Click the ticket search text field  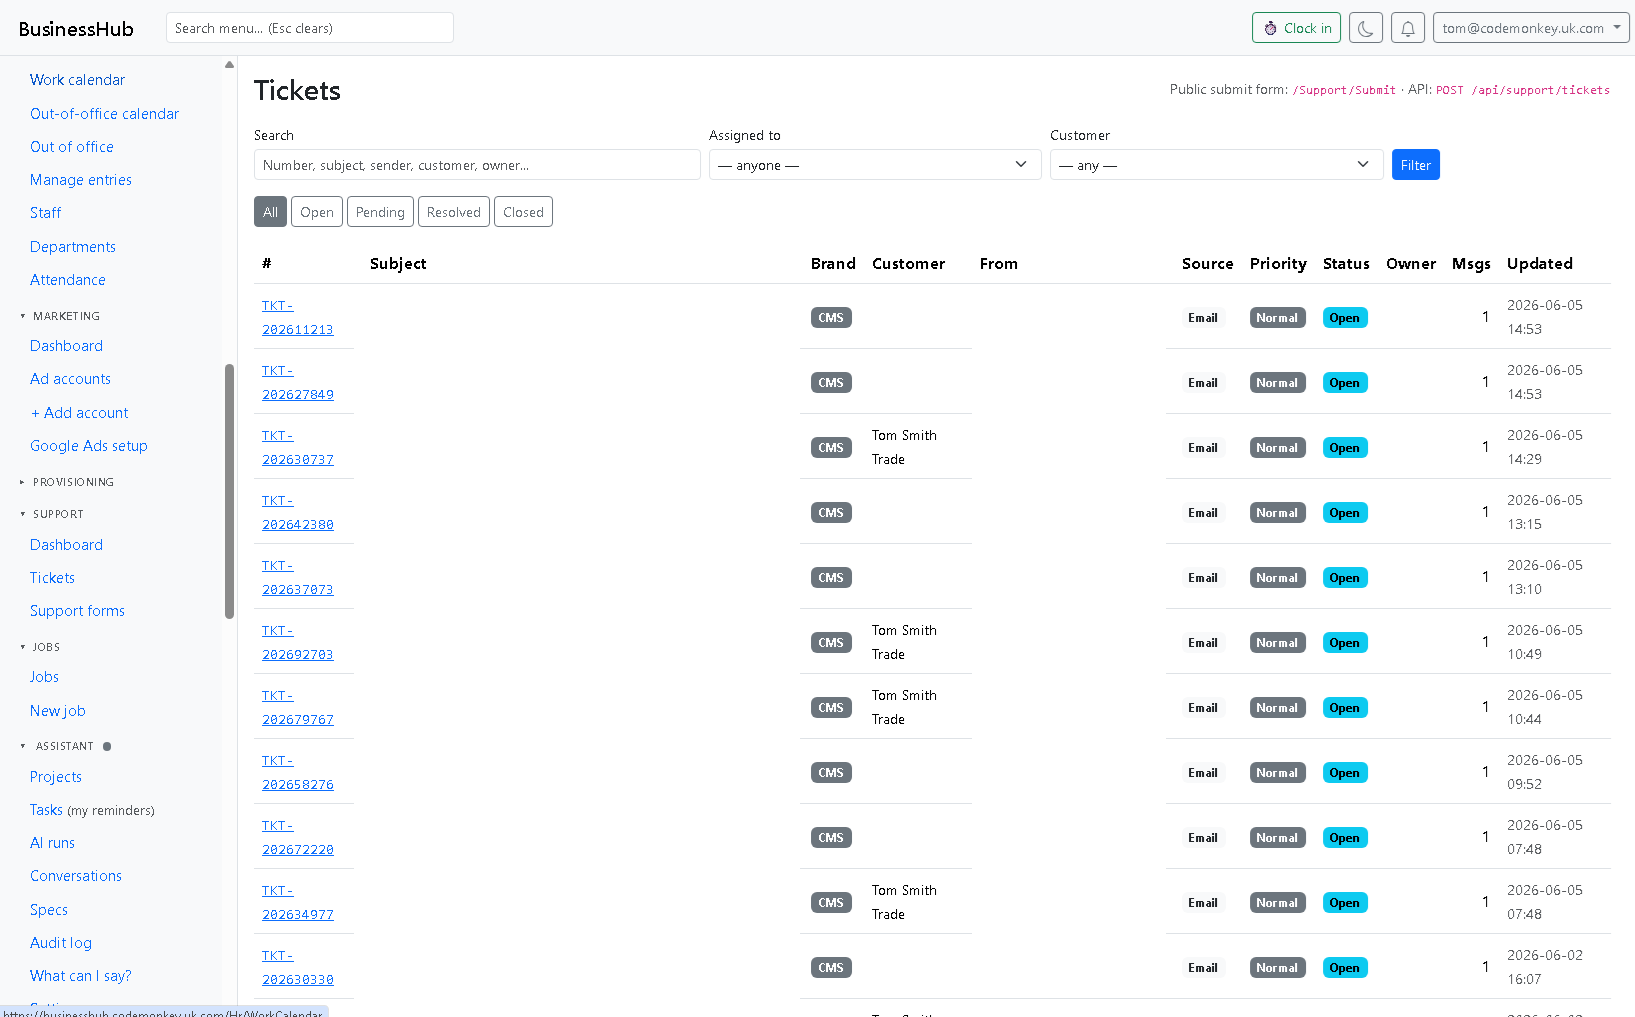click(477, 165)
